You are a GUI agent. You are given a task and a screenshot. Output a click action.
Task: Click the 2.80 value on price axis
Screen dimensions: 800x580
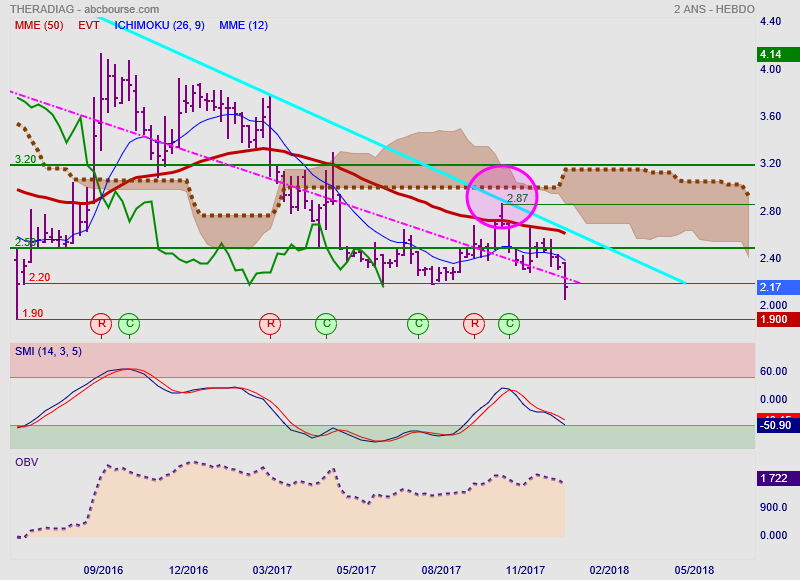click(x=770, y=211)
